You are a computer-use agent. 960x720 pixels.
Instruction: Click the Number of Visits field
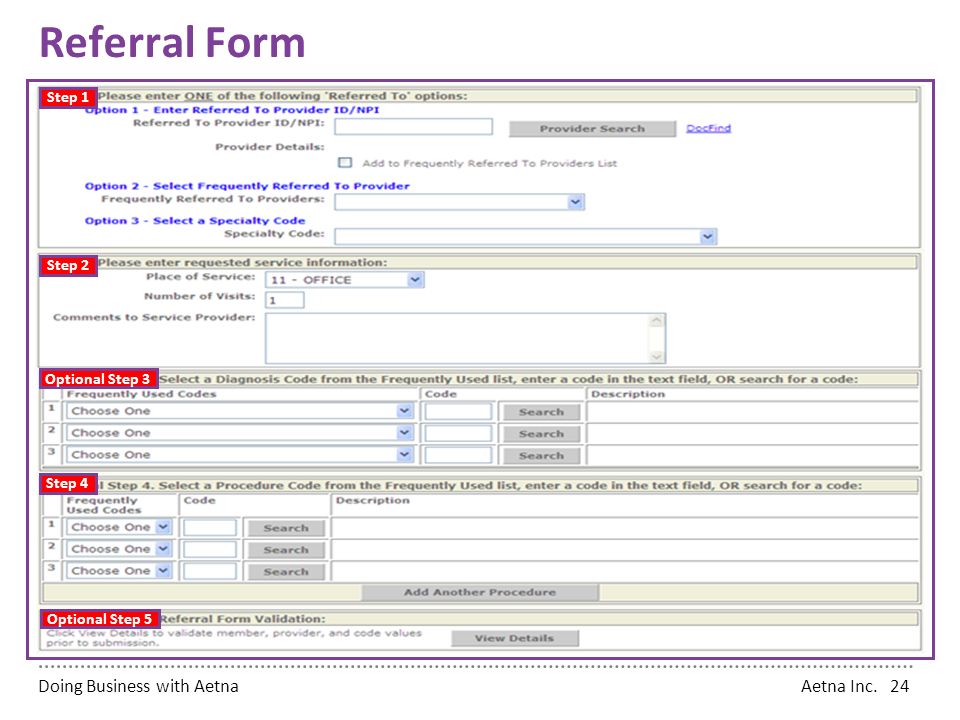285,300
